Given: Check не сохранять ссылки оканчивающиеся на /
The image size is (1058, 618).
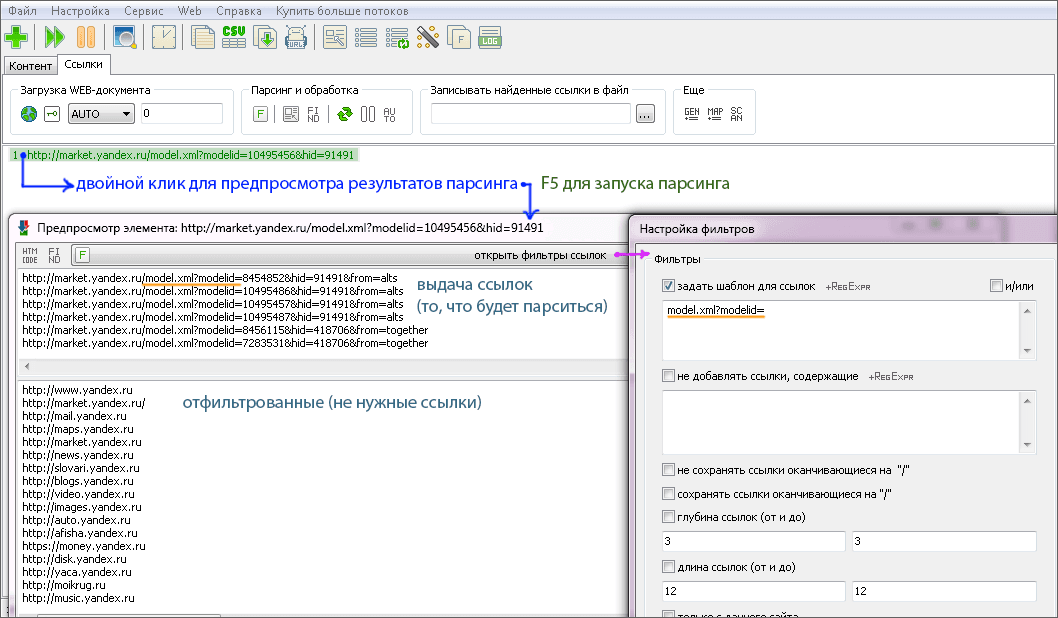Looking at the screenshot, I should (x=668, y=470).
